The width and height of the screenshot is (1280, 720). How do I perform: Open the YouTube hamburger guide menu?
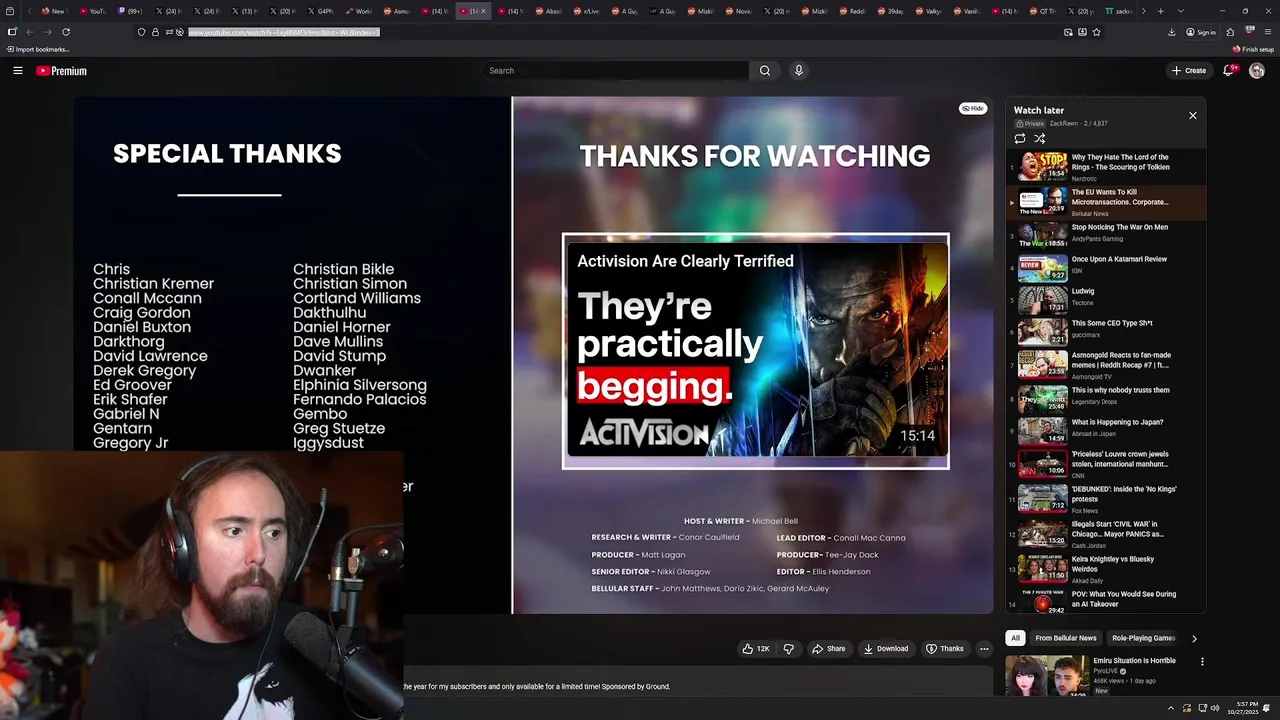17,71
